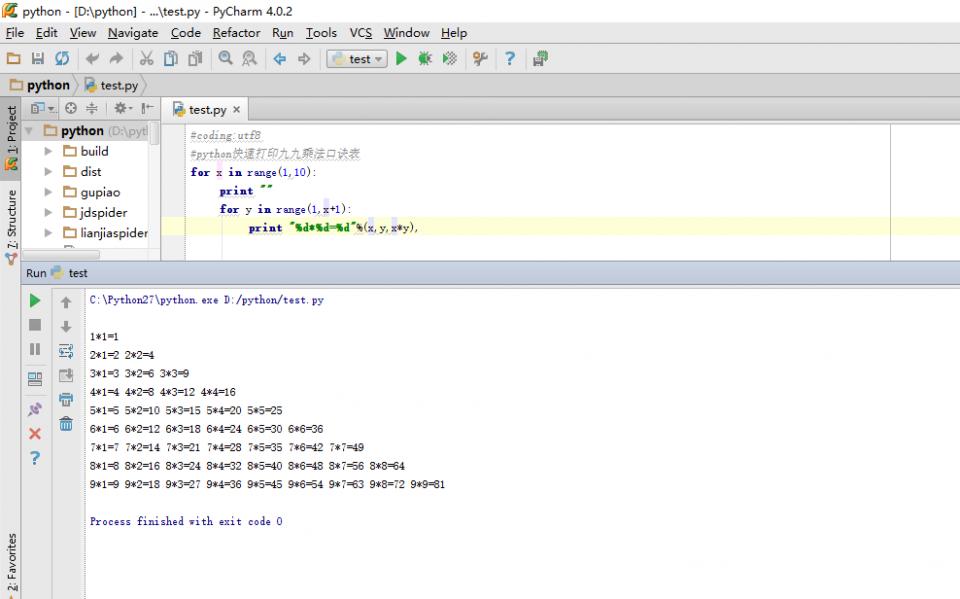Open the Refactor menu
The image size is (960, 599).
236,33
